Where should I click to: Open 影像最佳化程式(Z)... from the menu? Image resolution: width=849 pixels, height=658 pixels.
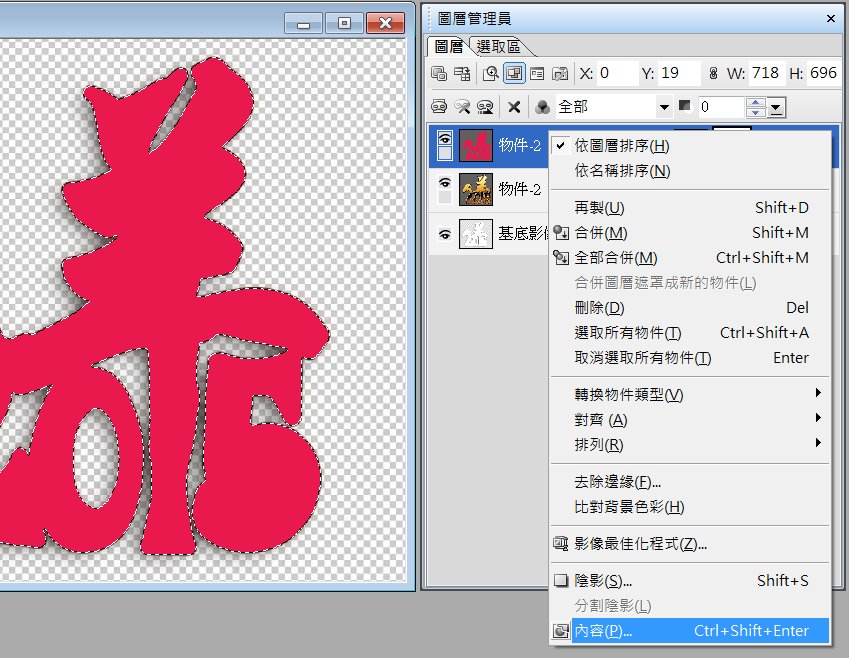tap(690, 543)
